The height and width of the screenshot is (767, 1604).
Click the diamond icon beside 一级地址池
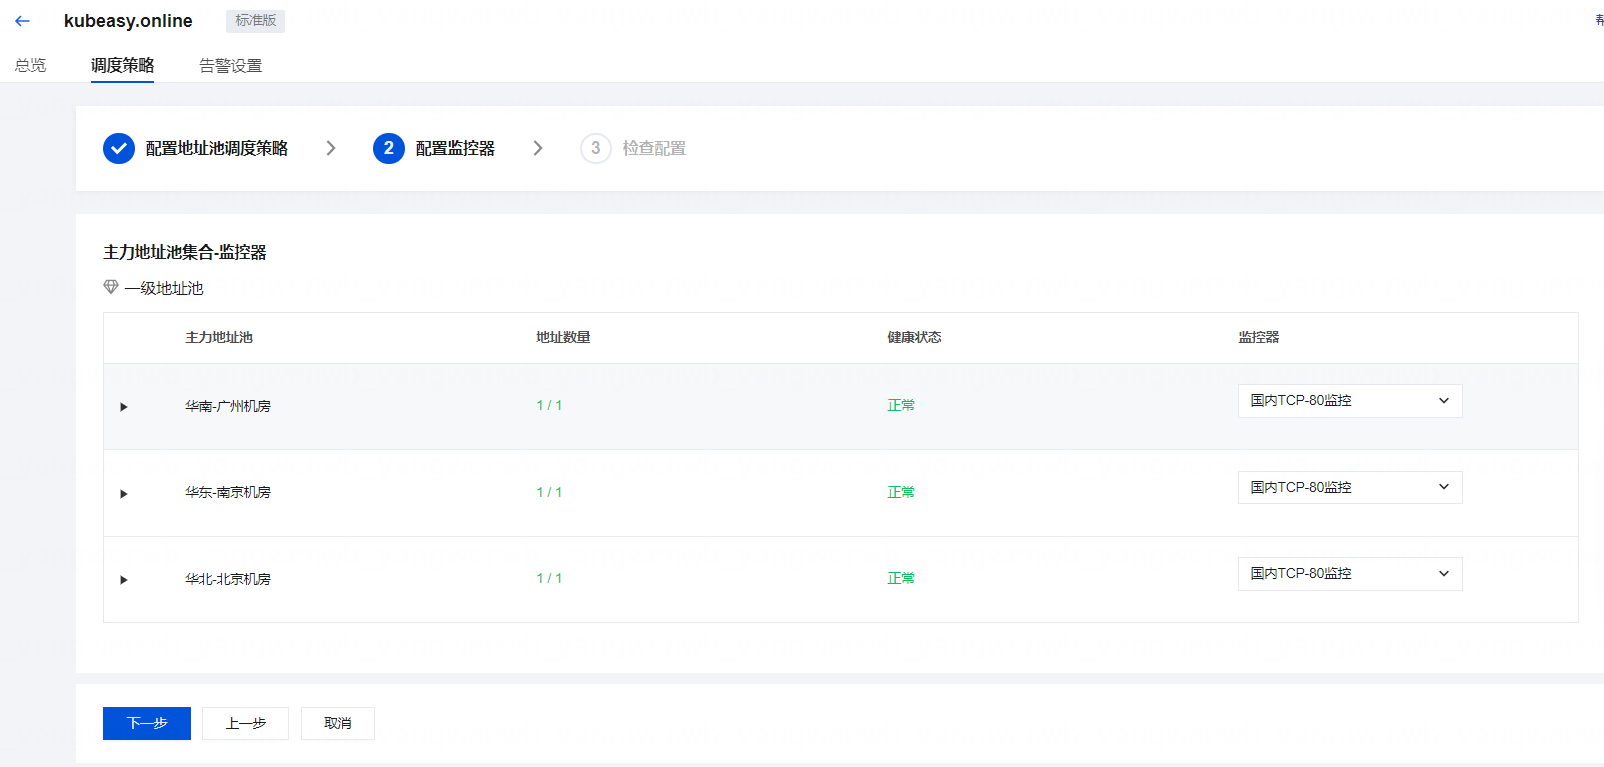[111, 287]
